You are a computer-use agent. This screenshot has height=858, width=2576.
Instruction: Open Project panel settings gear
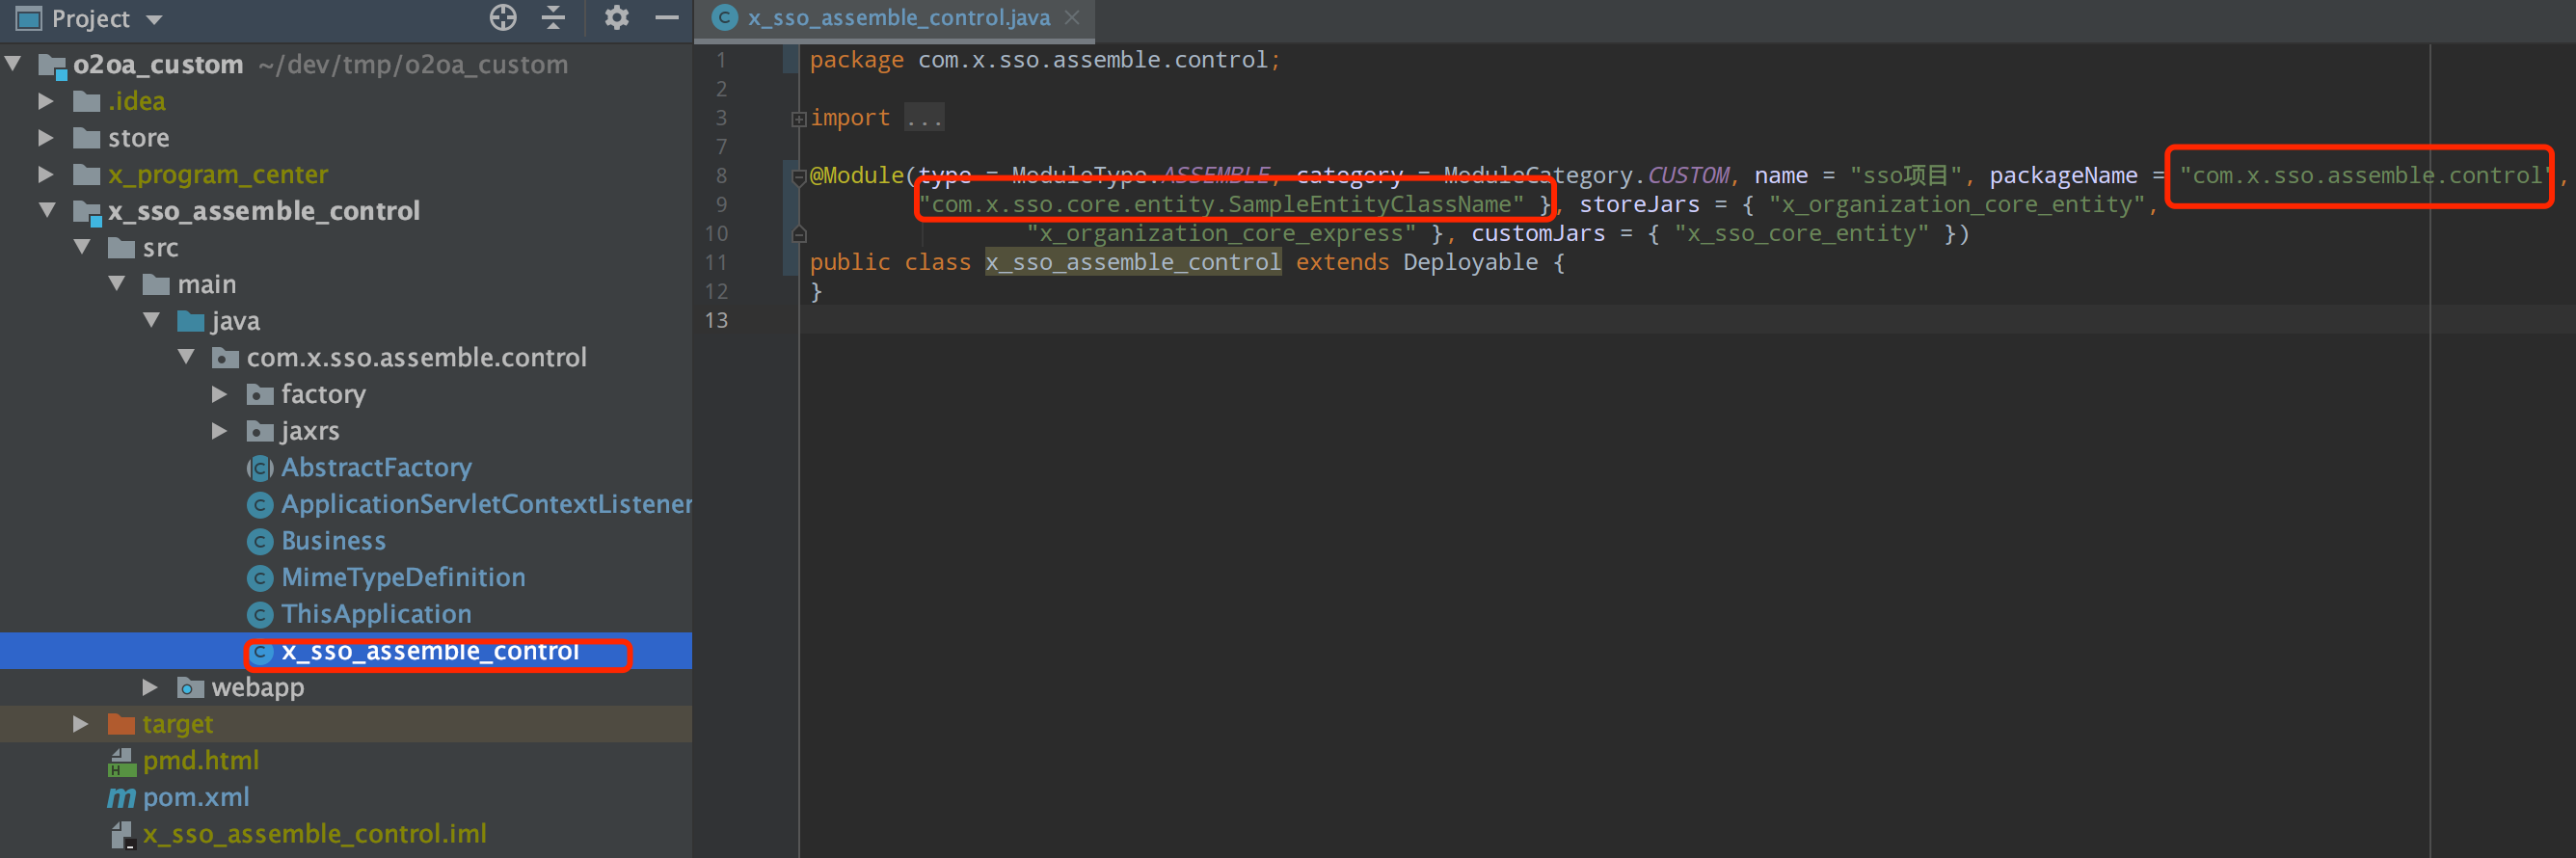coord(617,18)
